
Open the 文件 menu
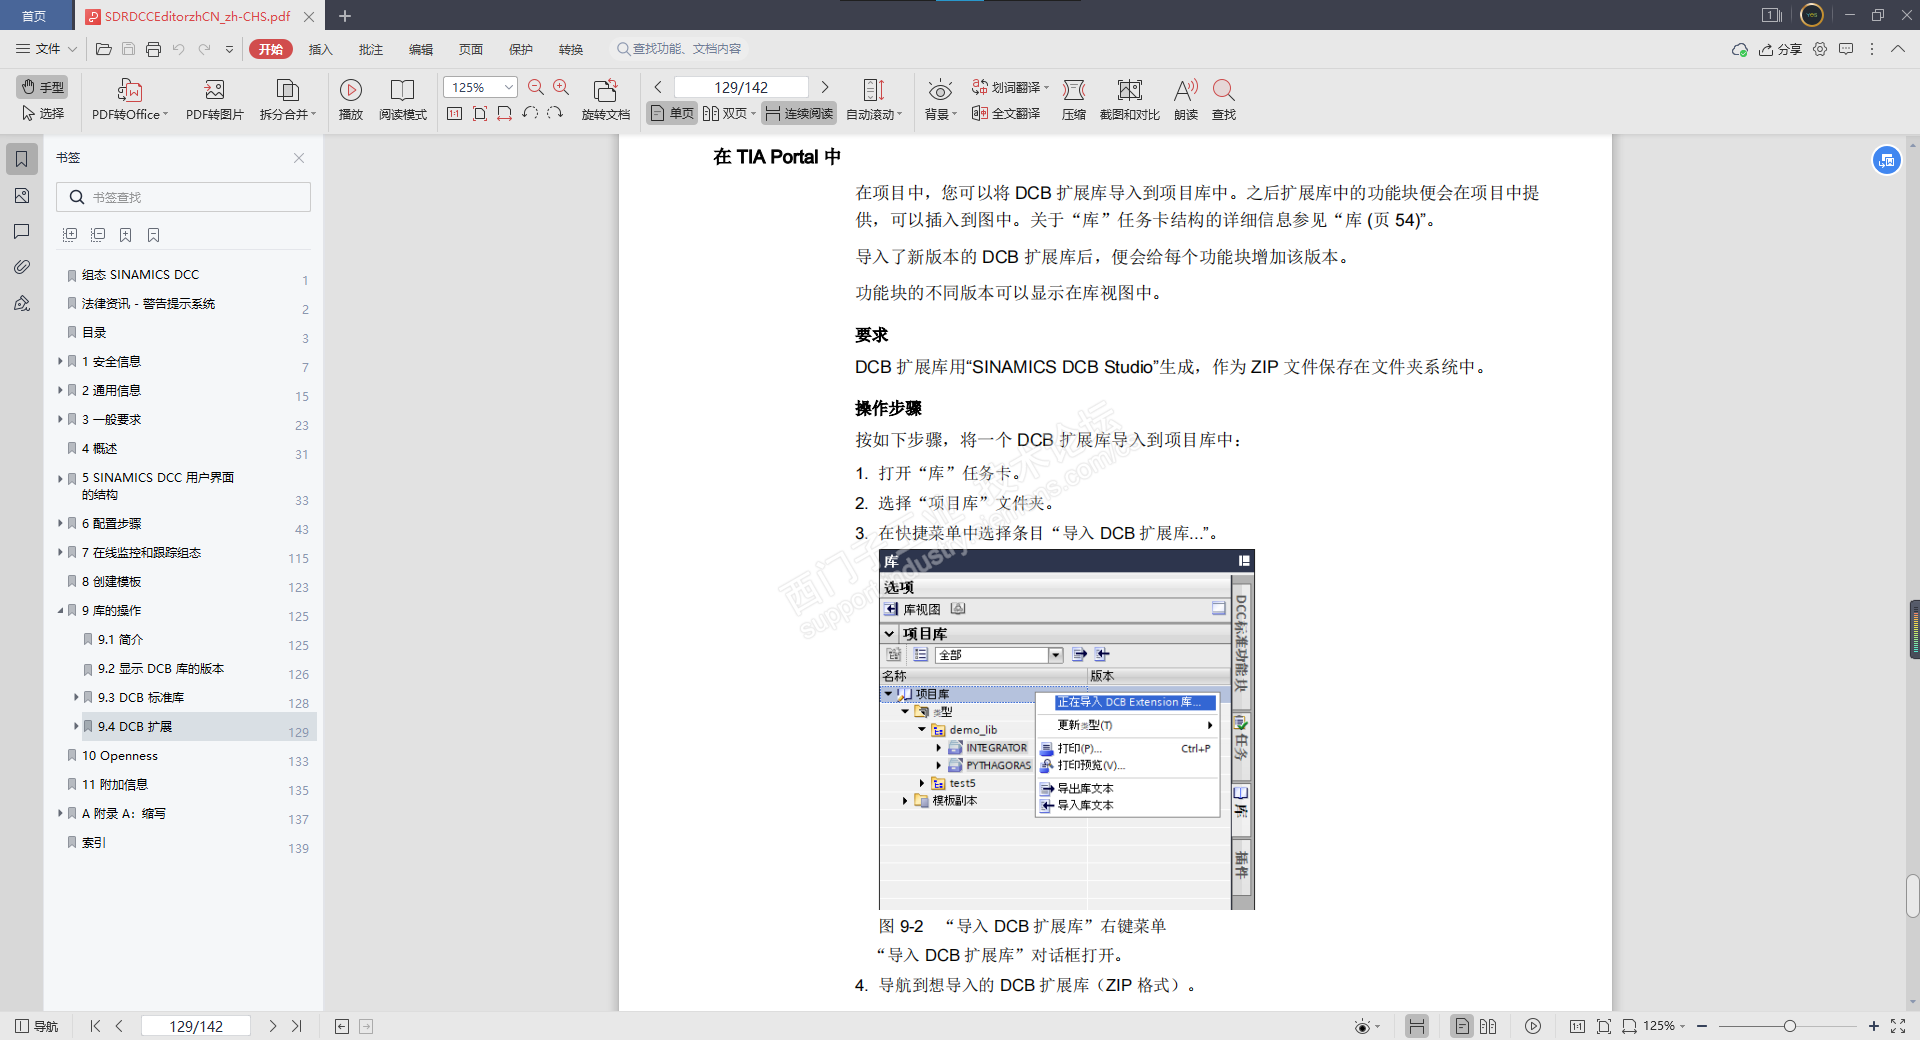pyautogui.click(x=46, y=49)
